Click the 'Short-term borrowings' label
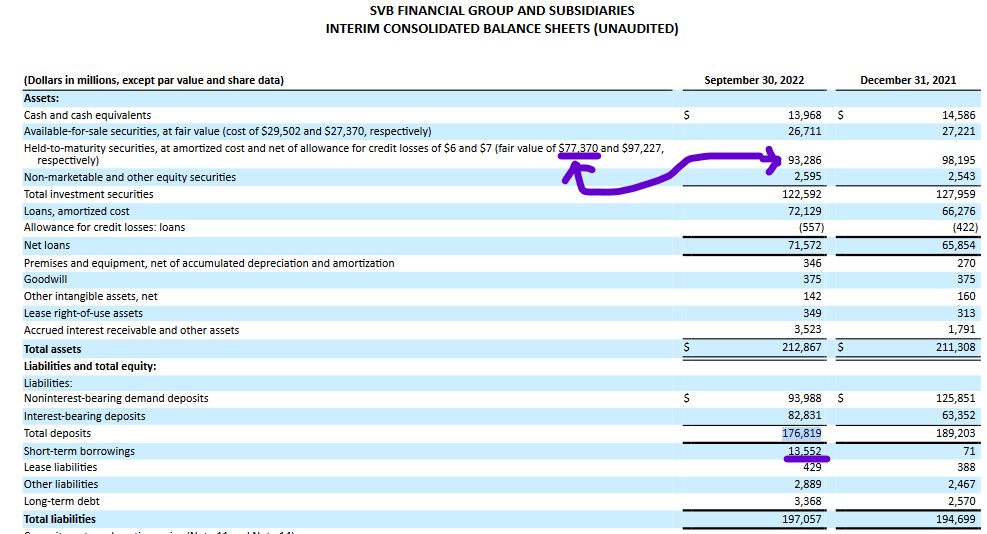The image size is (987, 534). 79,452
